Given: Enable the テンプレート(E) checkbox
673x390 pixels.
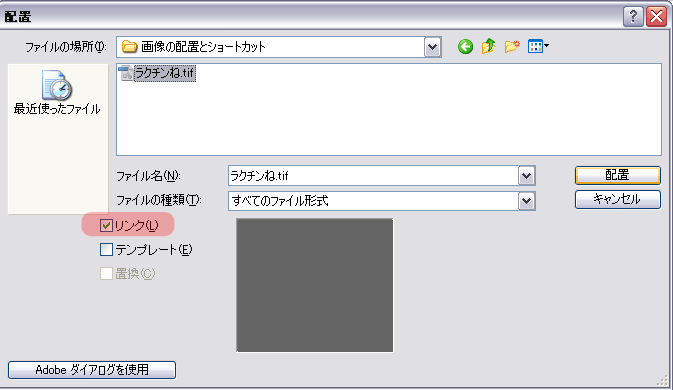Looking at the screenshot, I should pyautogui.click(x=106, y=250).
